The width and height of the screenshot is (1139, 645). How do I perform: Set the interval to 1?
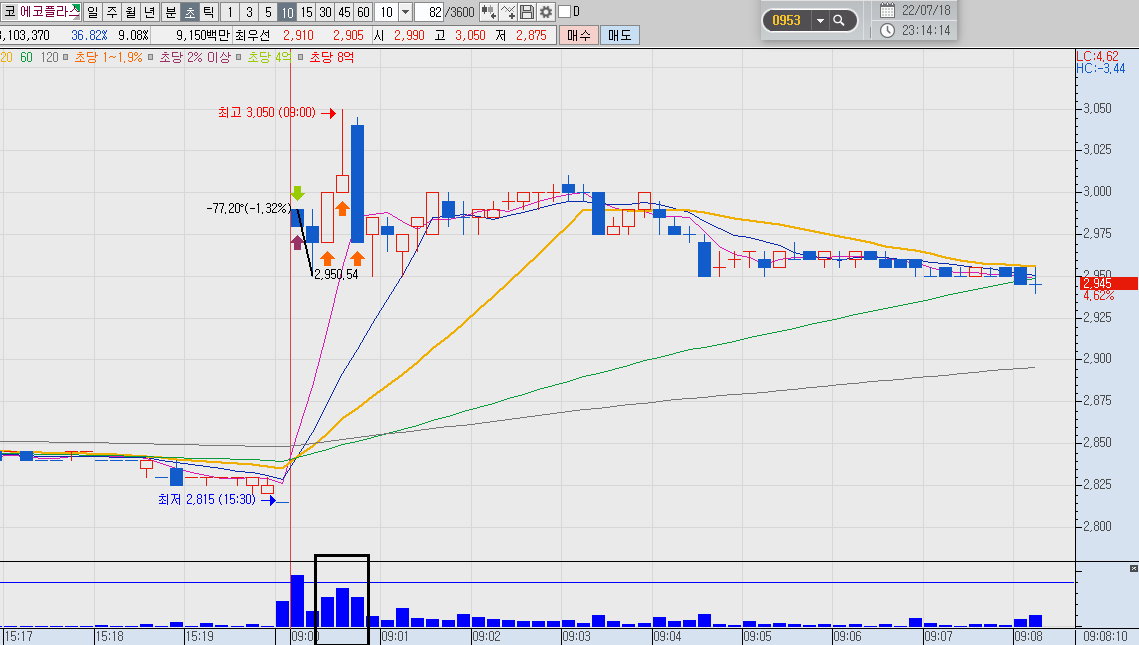point(230,12)
